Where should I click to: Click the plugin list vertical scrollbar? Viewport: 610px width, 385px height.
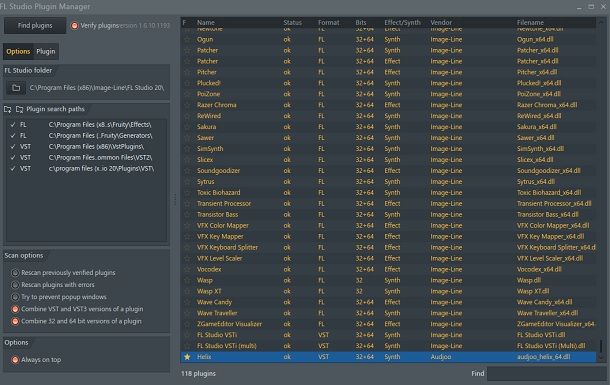pos(601,346)
